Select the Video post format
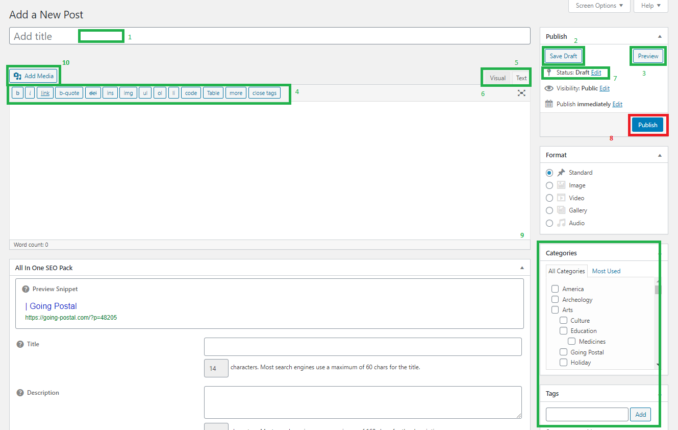Viewport: 678px width, 430px height. 549,198
